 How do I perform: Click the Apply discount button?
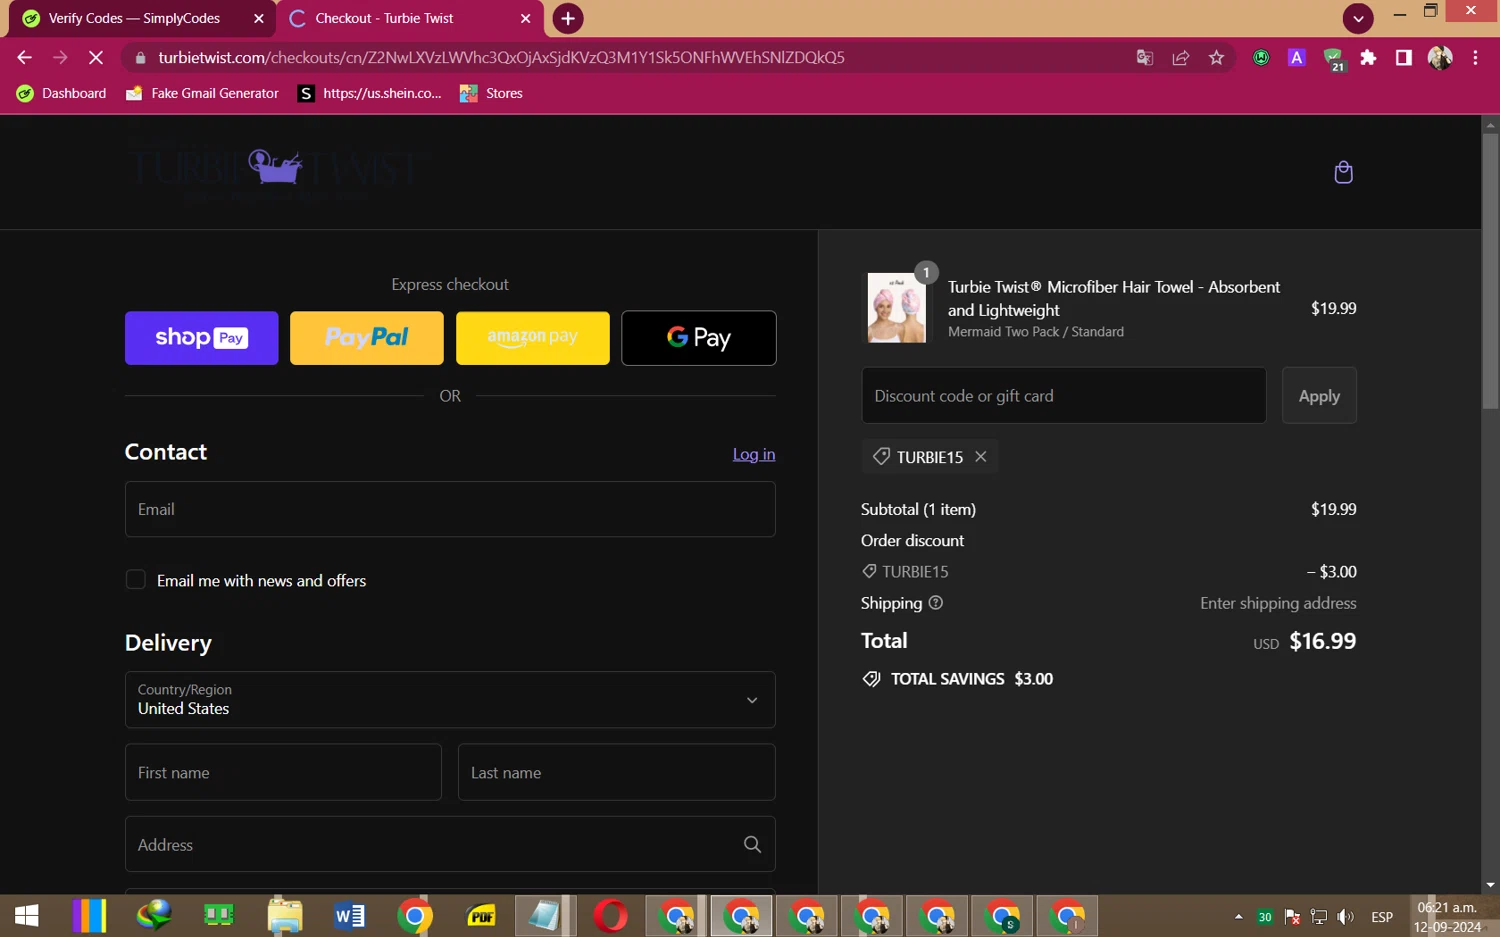pyautogui.click(x=1319, y=396)
